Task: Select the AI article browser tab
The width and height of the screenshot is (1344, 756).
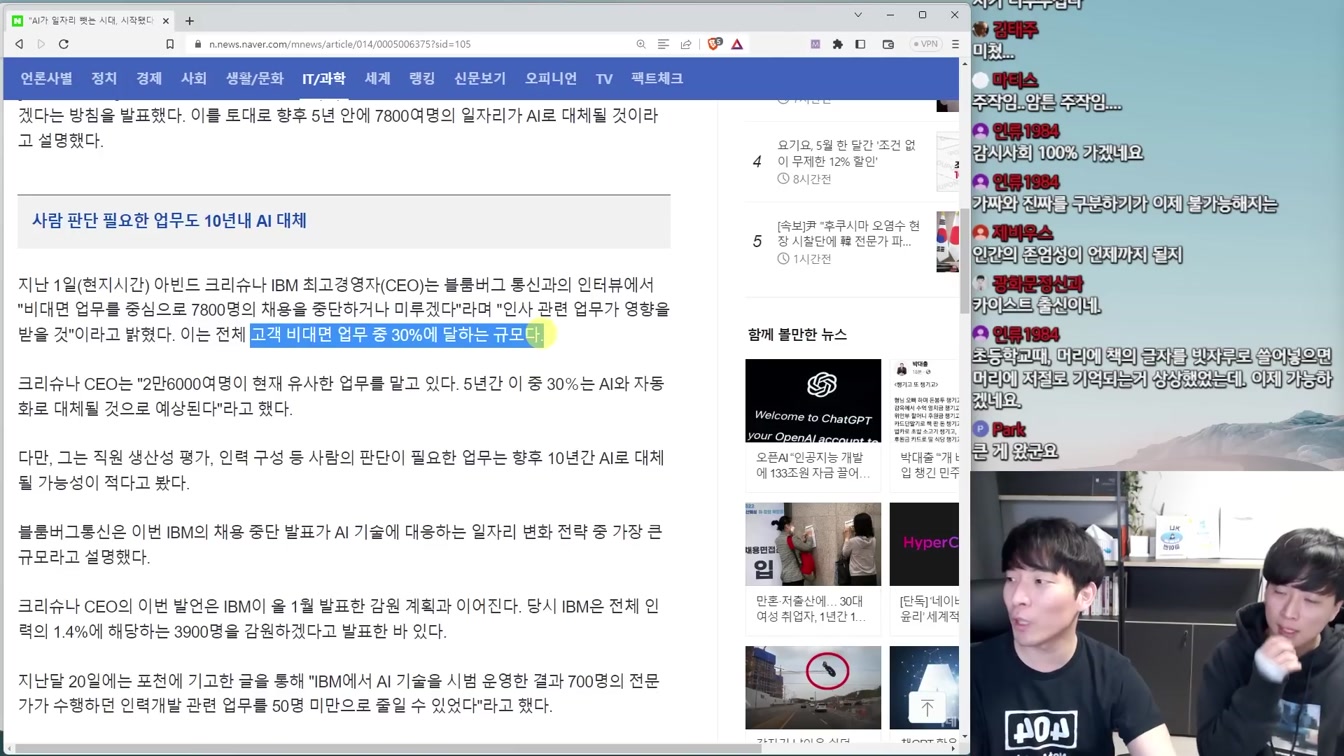Action: coord(91,20)
